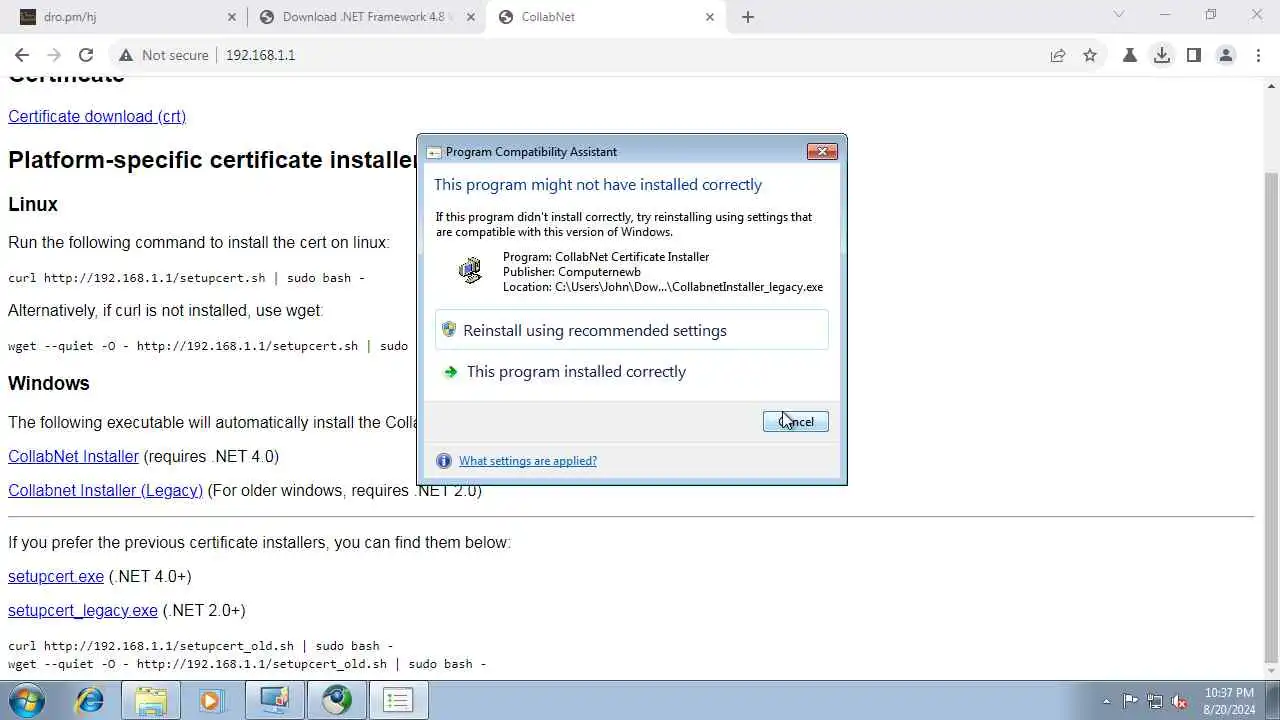Open the Windows Start menu
Image resolution: width=1280 pixels, height=720 pixels.
(x=26, y=700)
